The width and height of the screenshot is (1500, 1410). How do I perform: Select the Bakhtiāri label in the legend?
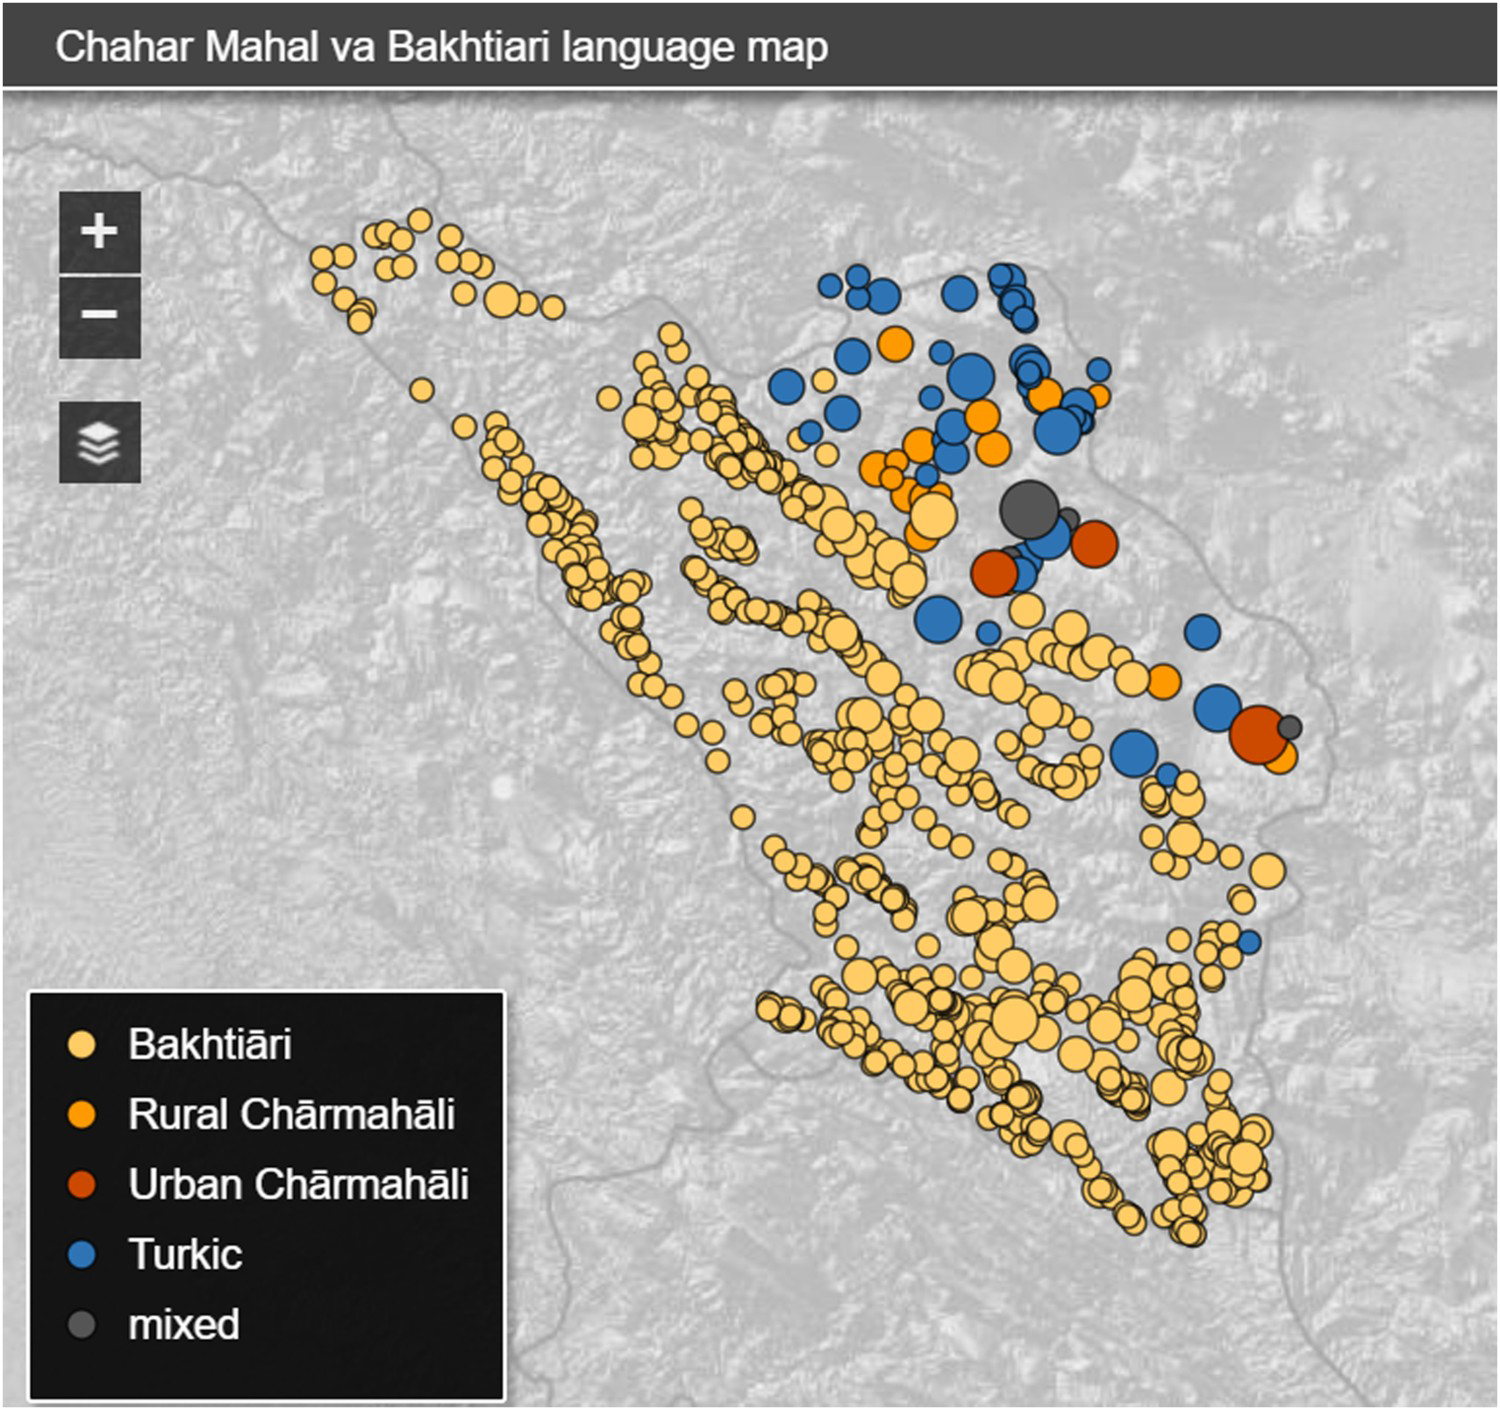210,1045
